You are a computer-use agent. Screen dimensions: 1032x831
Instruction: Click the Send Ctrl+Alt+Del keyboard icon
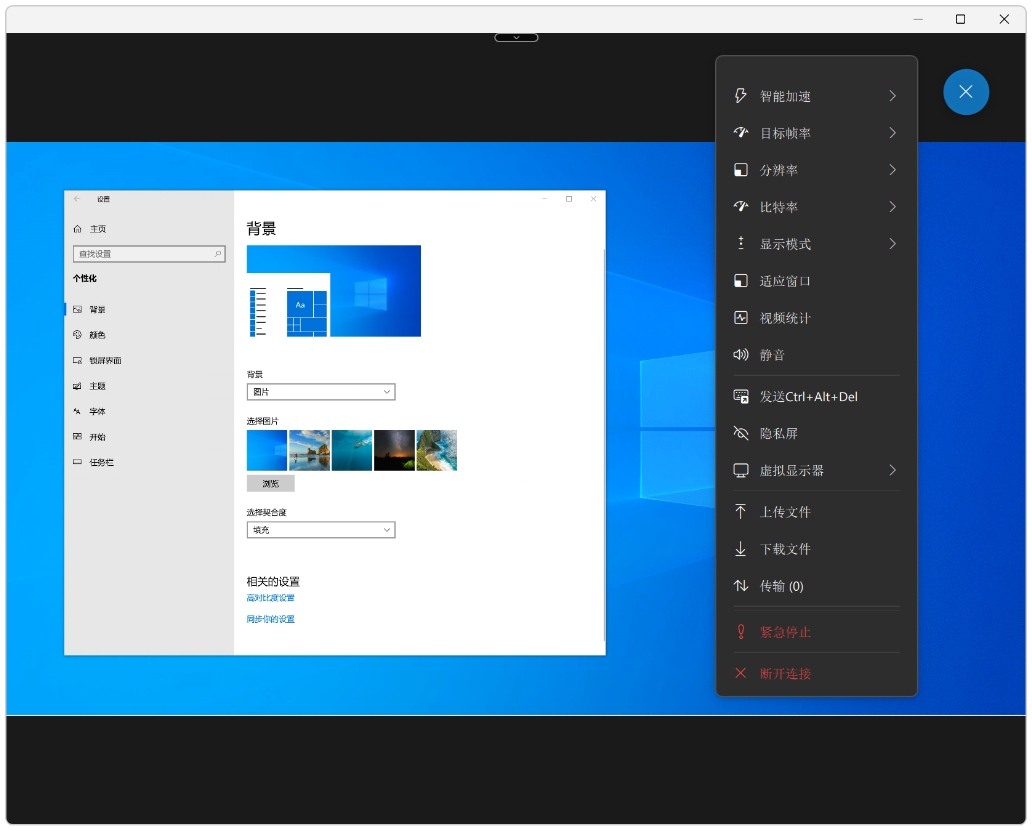click(740, 396)
